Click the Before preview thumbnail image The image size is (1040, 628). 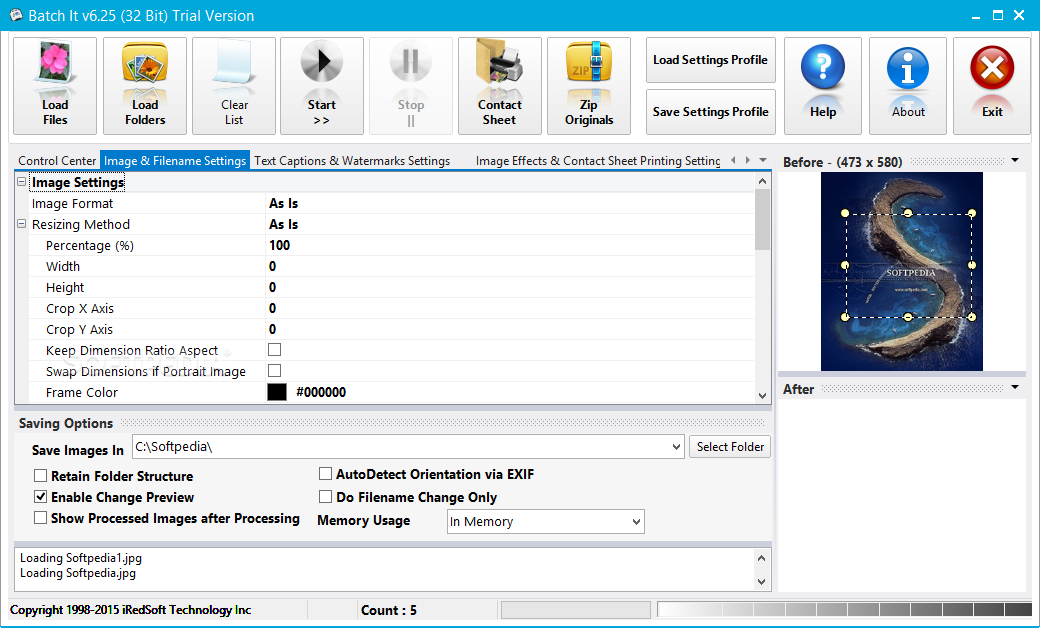click(x=901, y=271)
